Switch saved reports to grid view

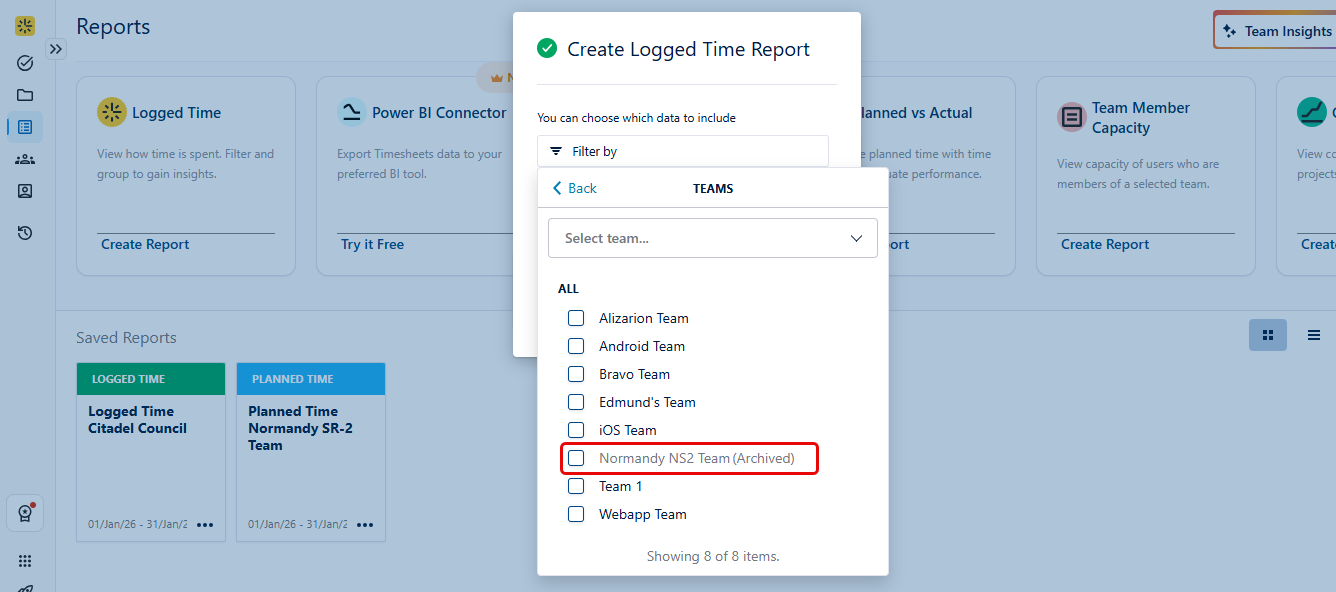tap(1268, 335)
